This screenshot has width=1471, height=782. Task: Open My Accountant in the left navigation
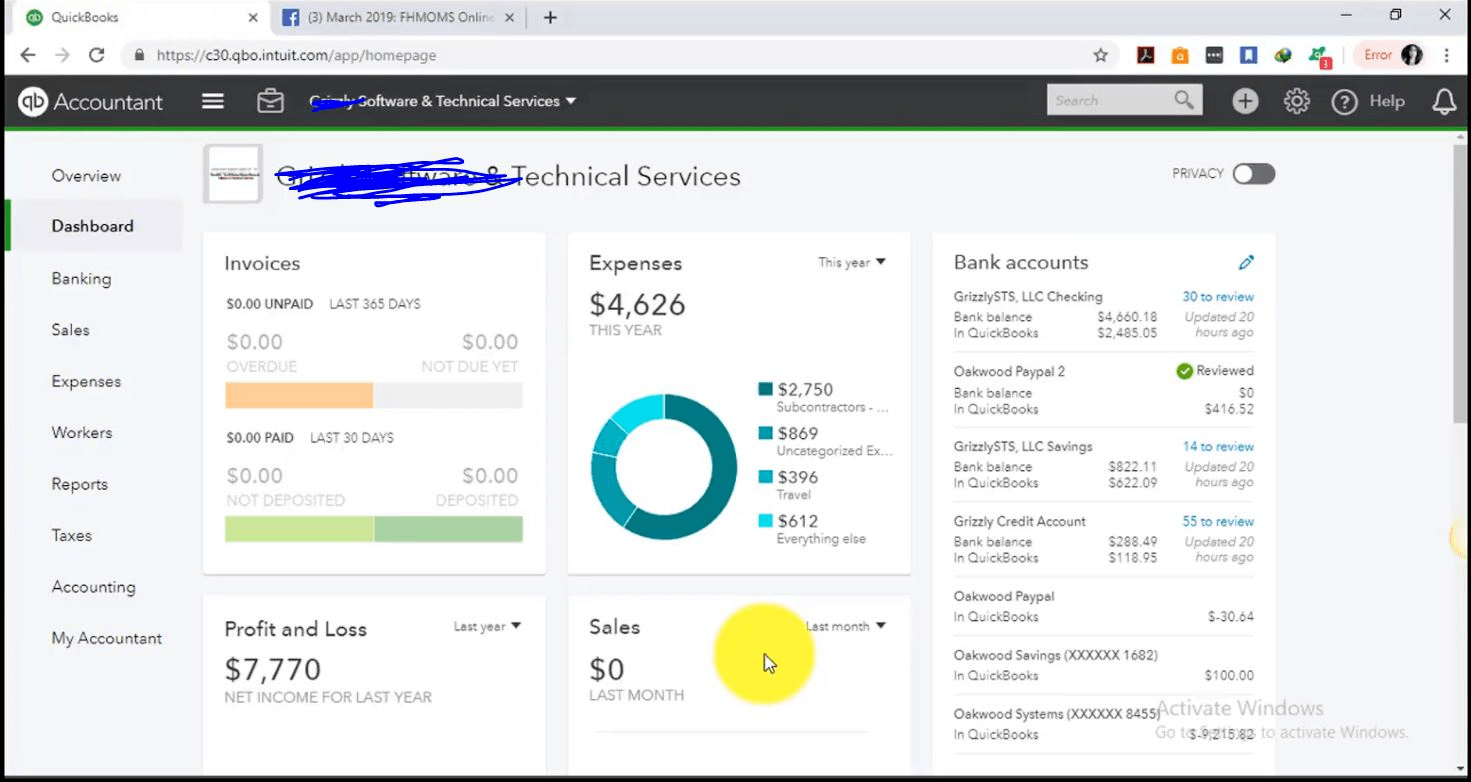(106, 638)
